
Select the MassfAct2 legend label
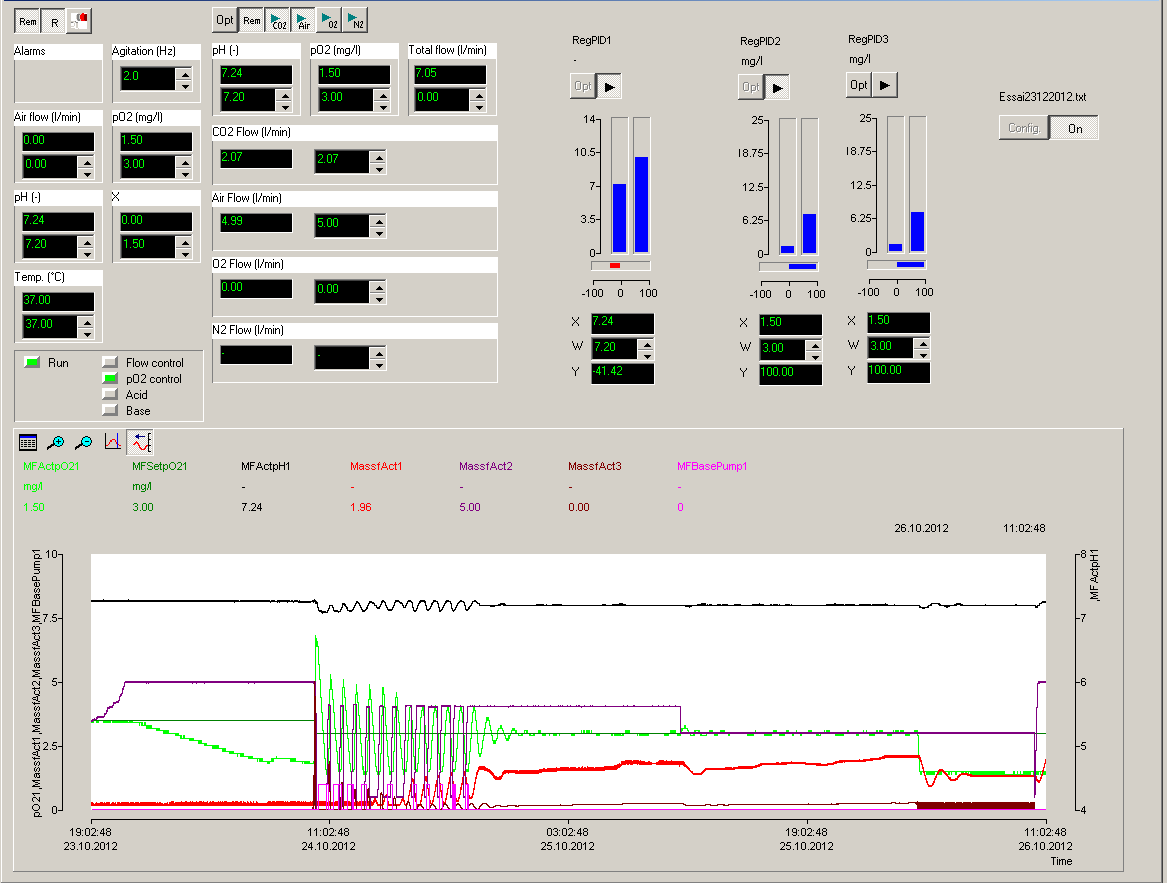485,466
